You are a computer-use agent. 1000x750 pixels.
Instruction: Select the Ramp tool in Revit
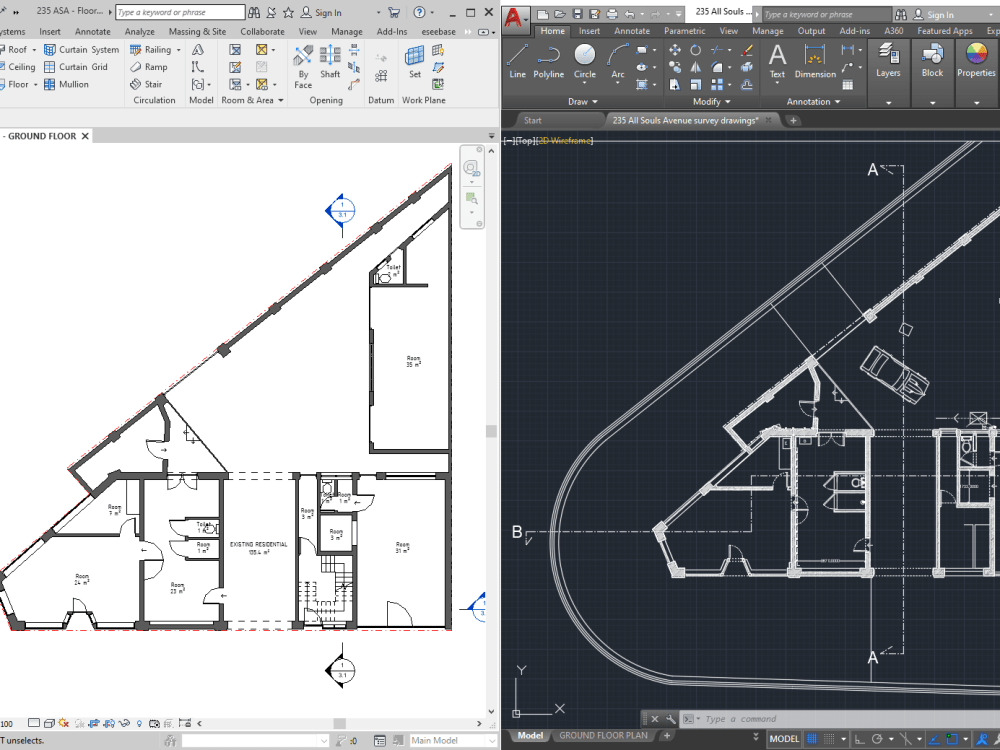point(149,66)
